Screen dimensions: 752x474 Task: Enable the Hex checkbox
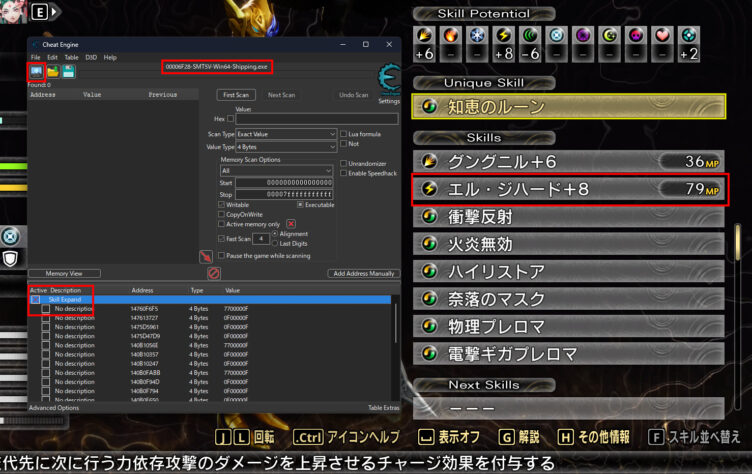230,119
